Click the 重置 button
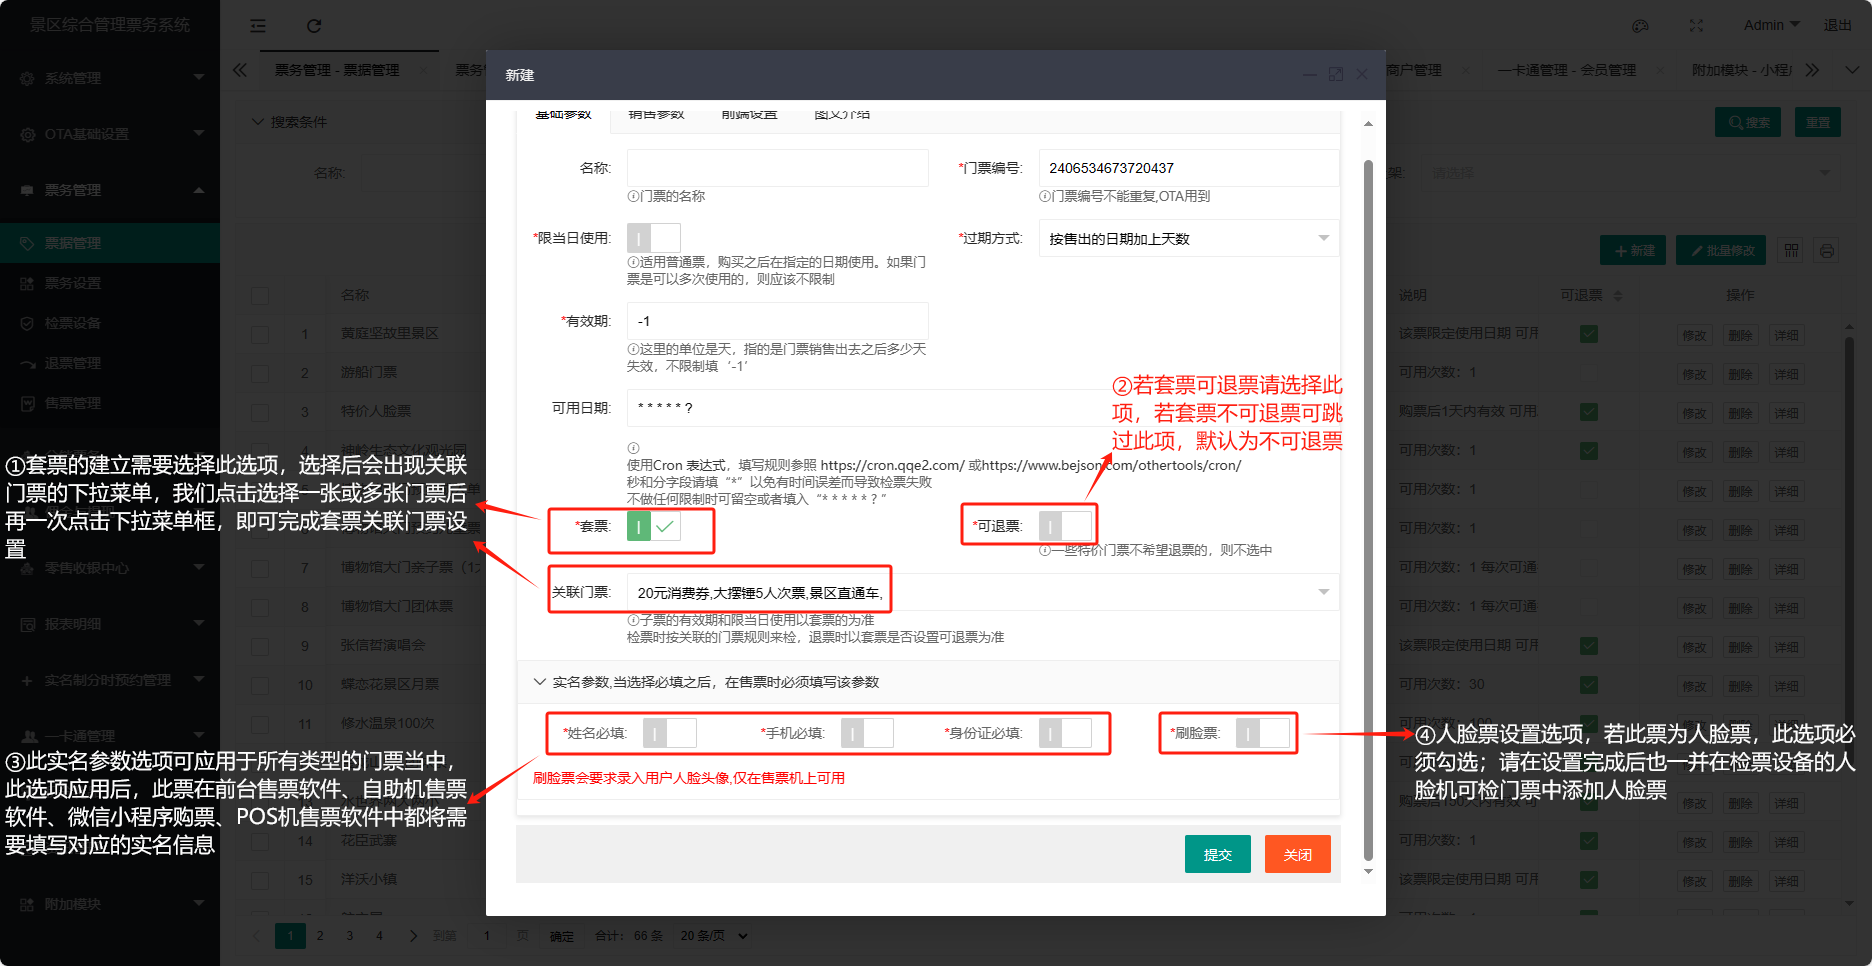The height and width of the screenshot is (966, 1872). coord(1818,122)
